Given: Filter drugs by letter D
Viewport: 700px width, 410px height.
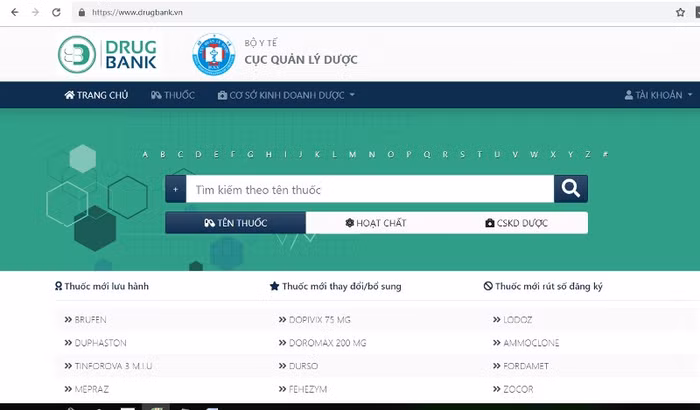Looking at the screenshot, I should point(198,155).
